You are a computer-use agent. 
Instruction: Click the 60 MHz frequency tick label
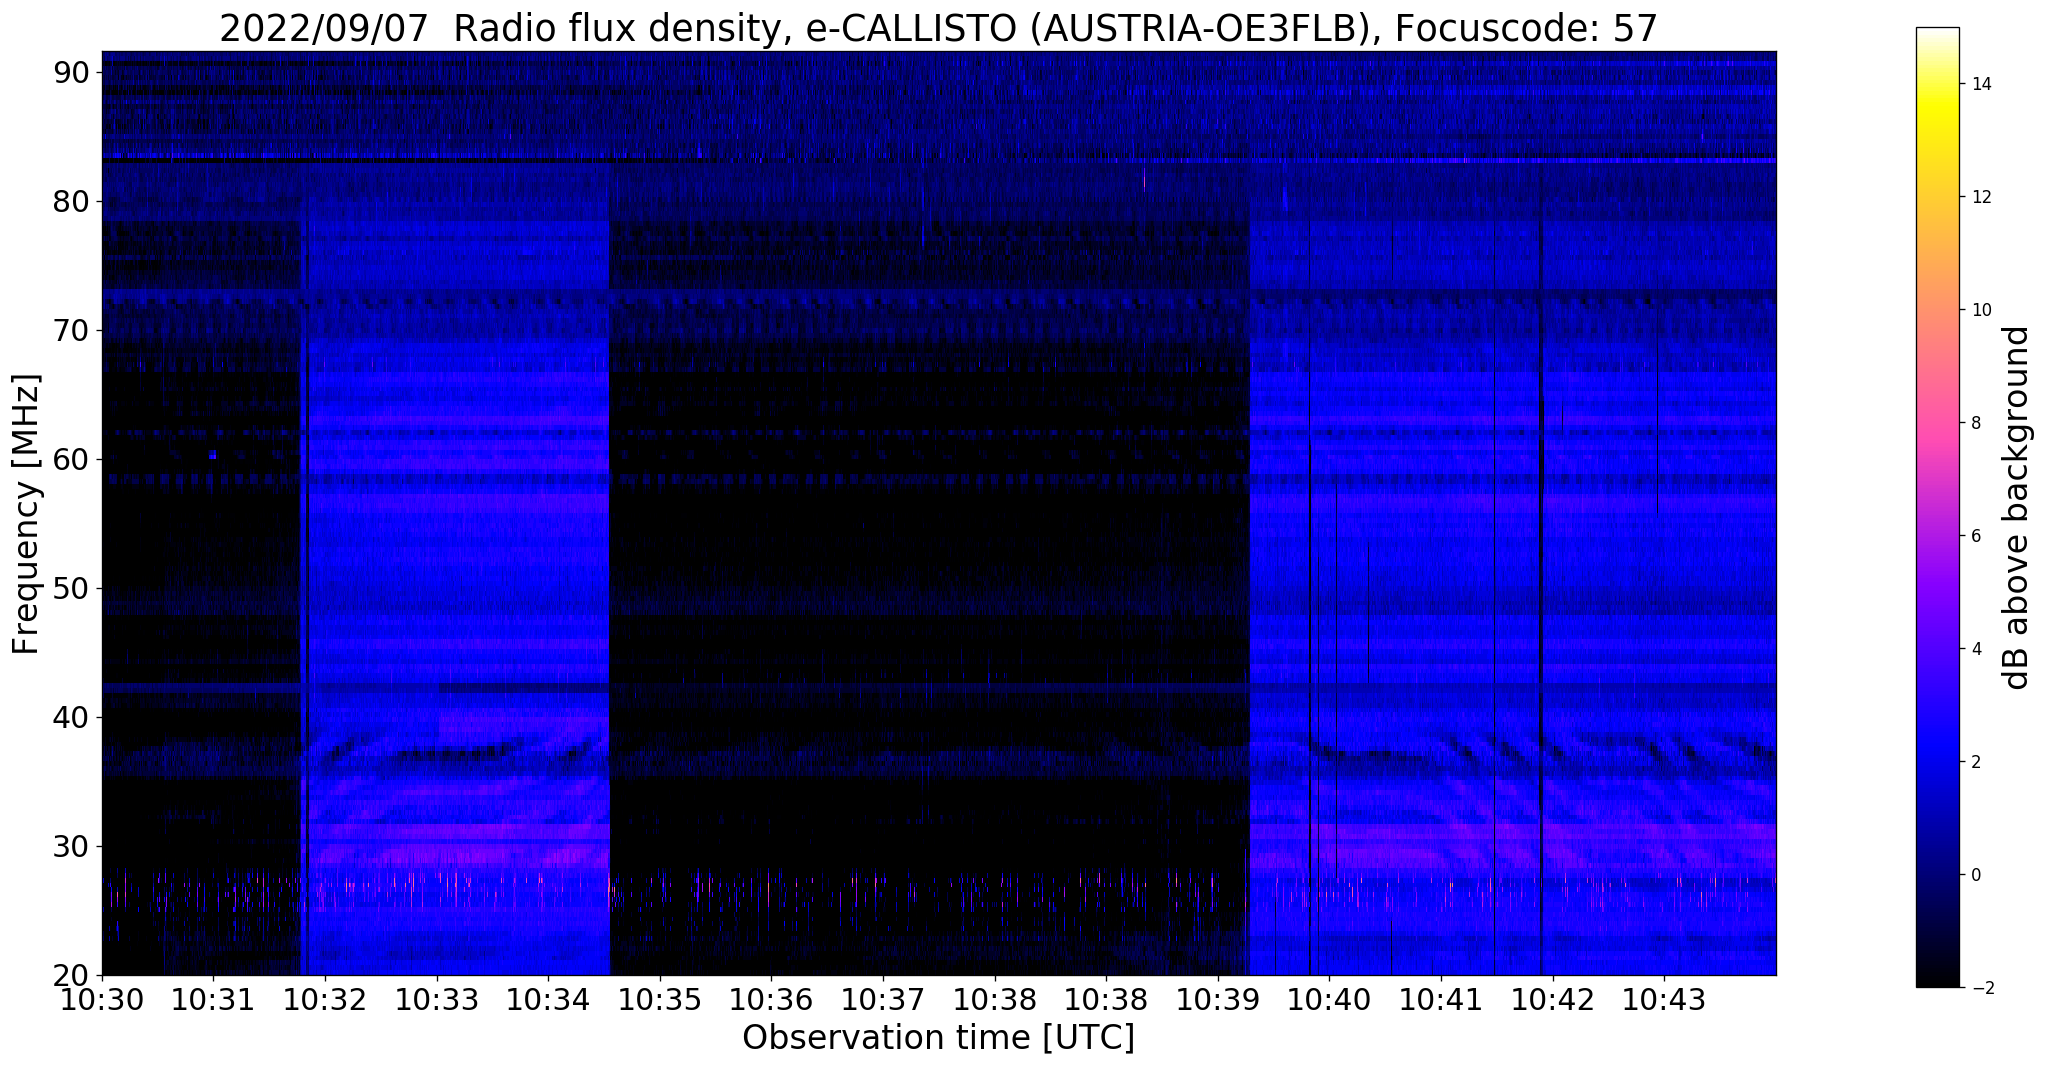click(x=71, y=459)
